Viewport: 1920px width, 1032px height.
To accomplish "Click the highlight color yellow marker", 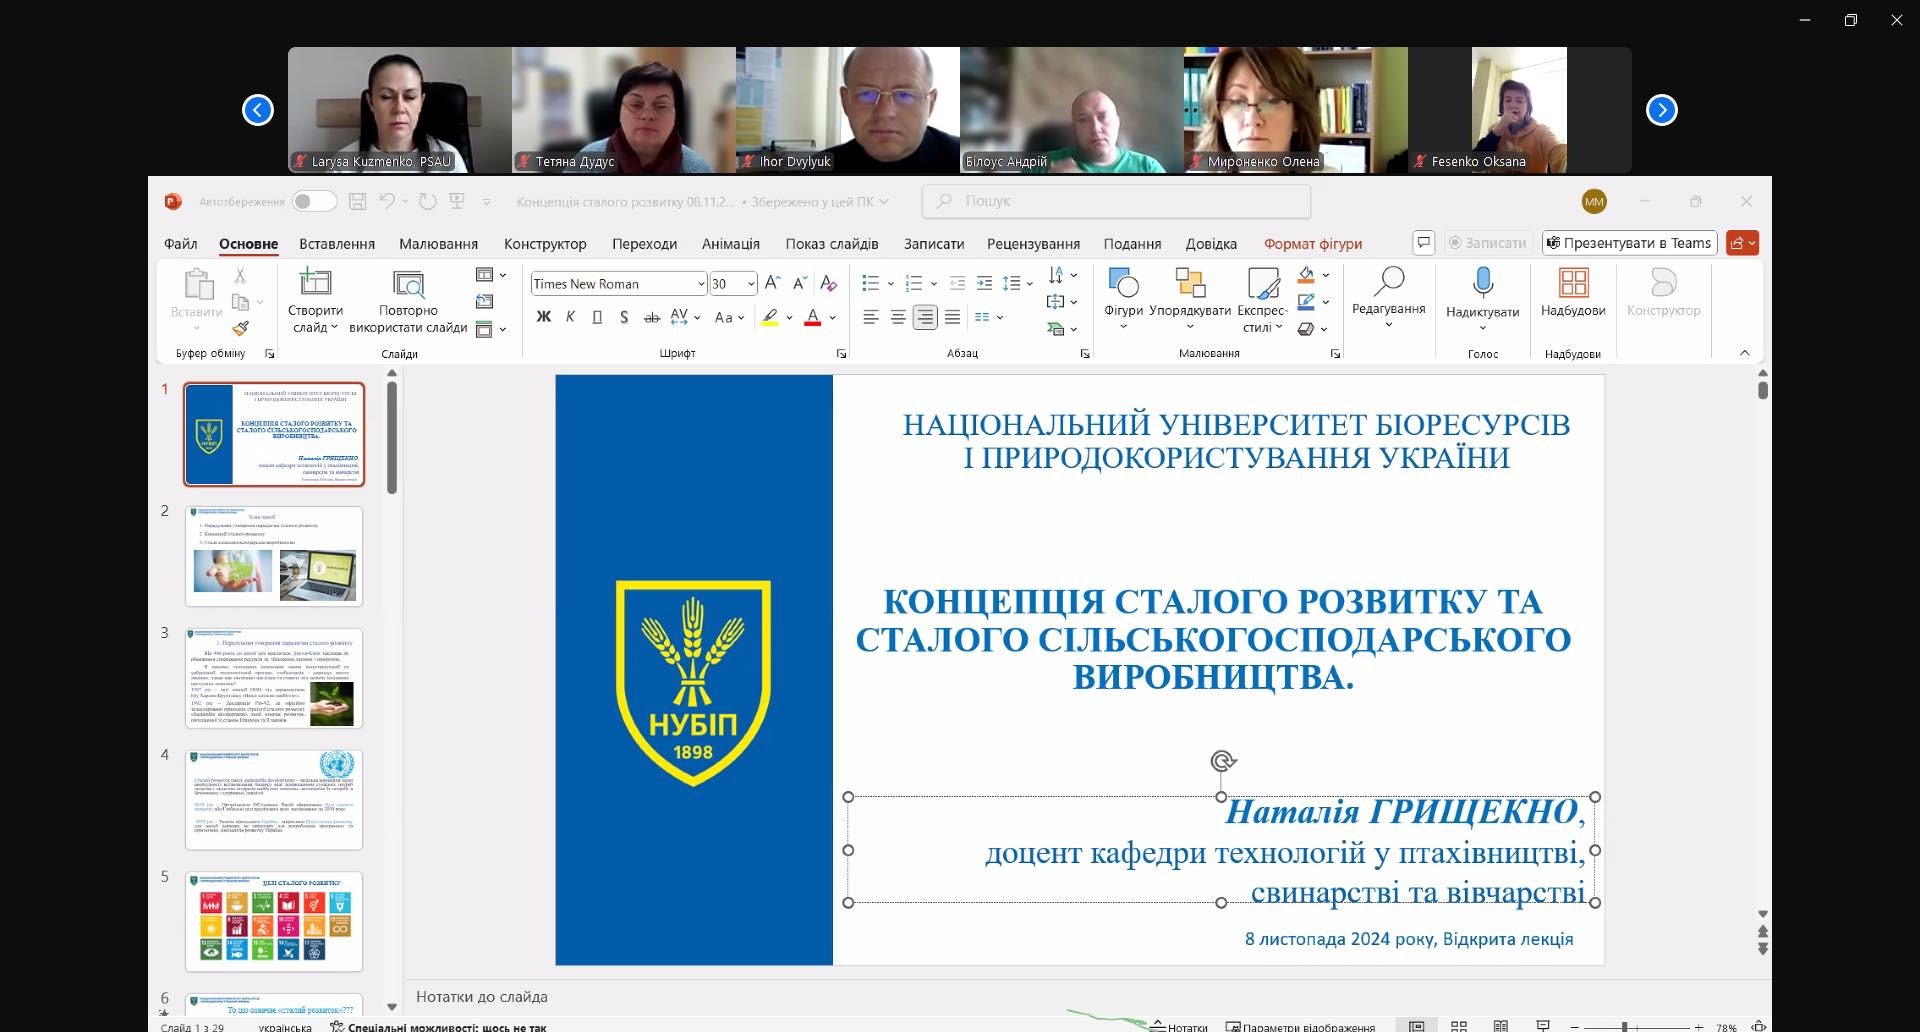I will pyautogui.click(x=769, y=317).
